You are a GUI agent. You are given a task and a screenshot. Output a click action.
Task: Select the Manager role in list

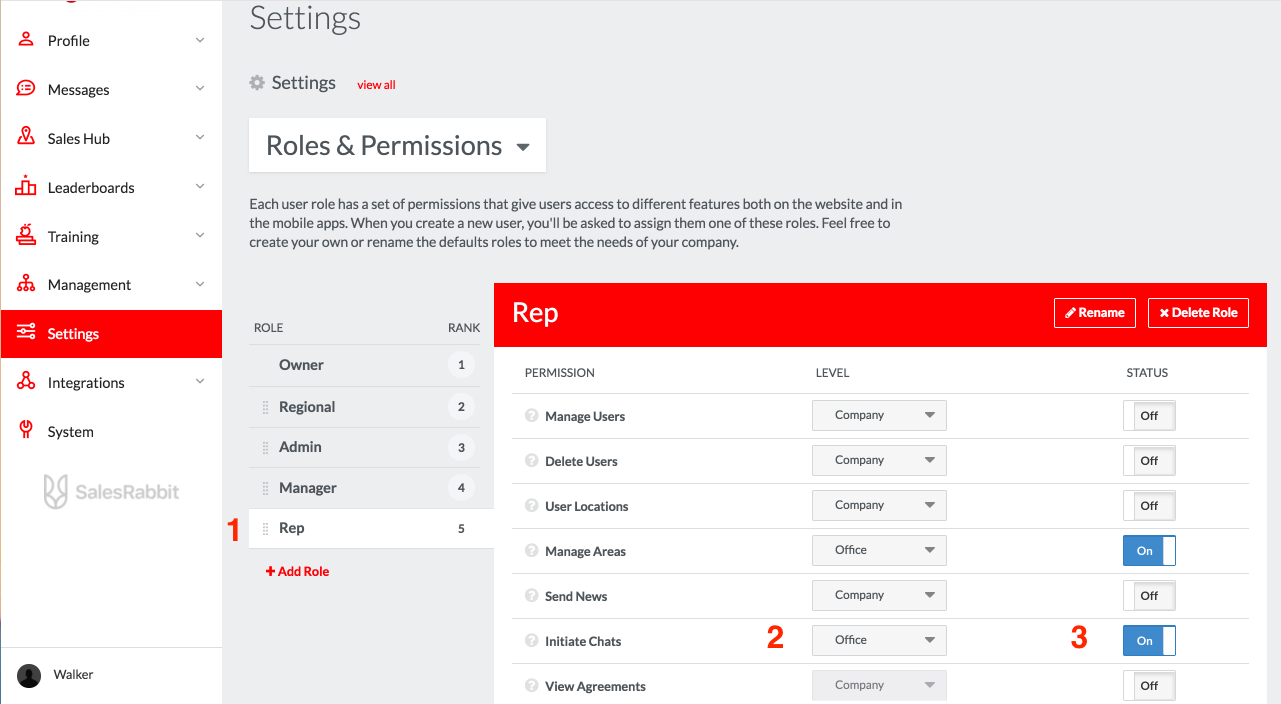371,488
